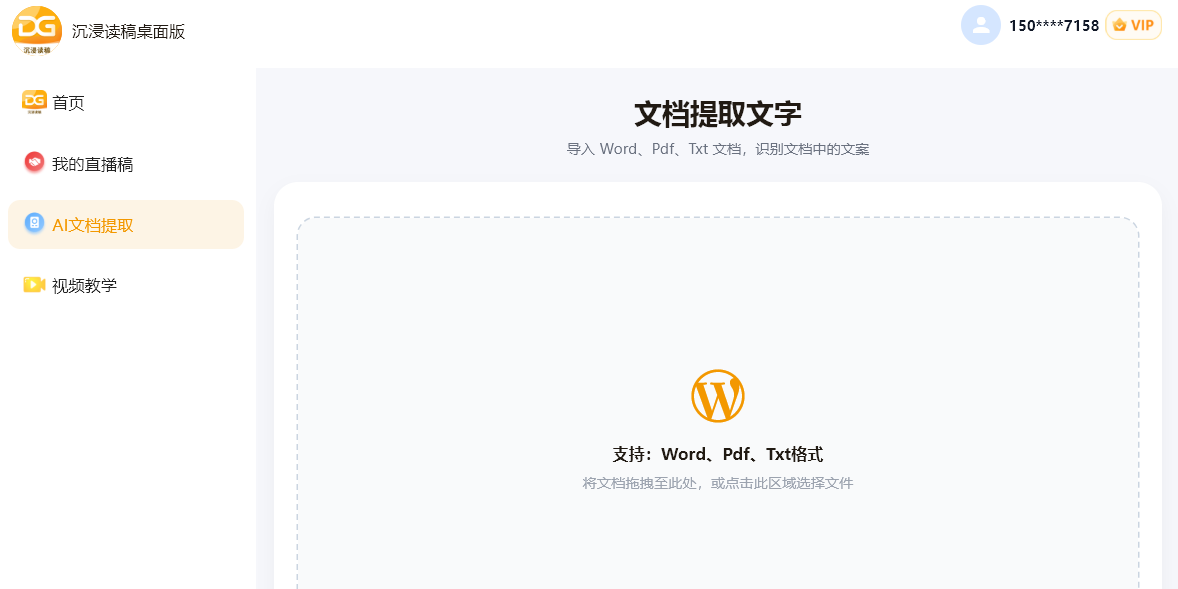Click the VIP crown icon
Screen dimensions: 1178x589
(1120, 26)
